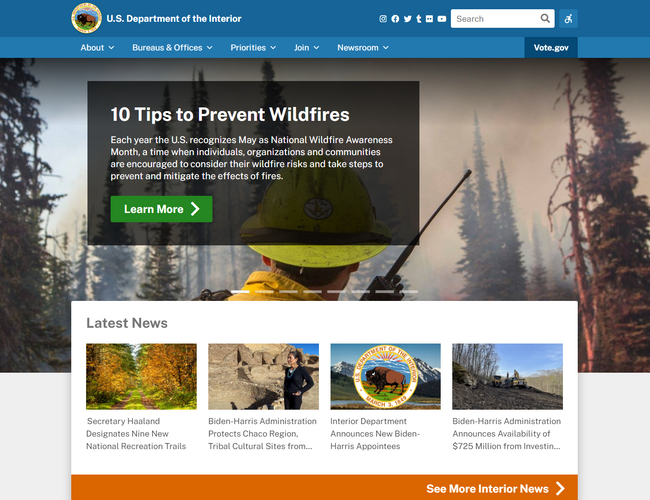
Task: Expand the Bureaus & Offices dropdown
Action: click(x=172, y=48)
